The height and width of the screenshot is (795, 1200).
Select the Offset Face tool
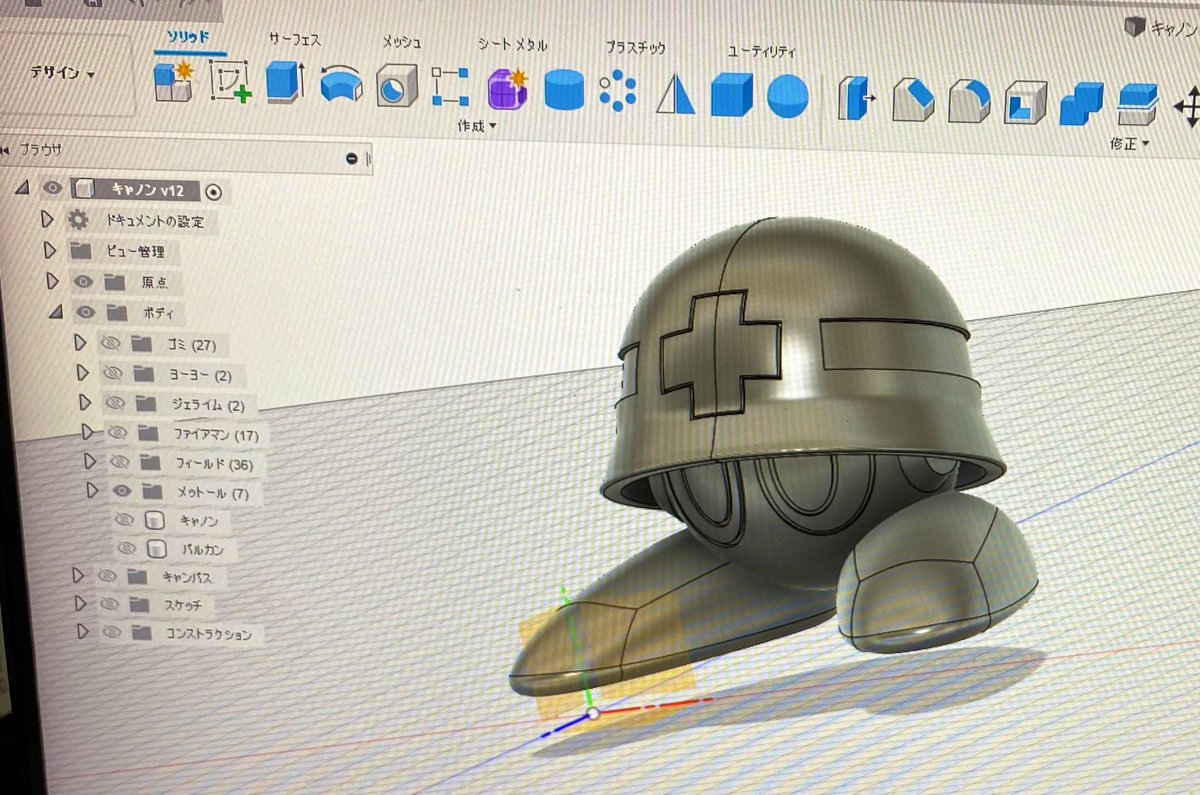tap(1137, 105)
